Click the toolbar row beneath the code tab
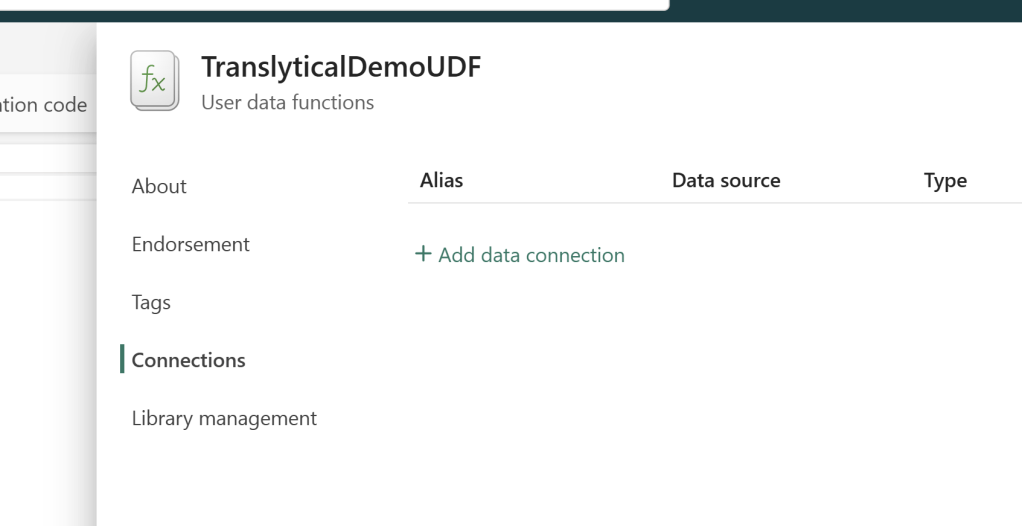This screenshot has height=526, width=1022. point(45,158)
